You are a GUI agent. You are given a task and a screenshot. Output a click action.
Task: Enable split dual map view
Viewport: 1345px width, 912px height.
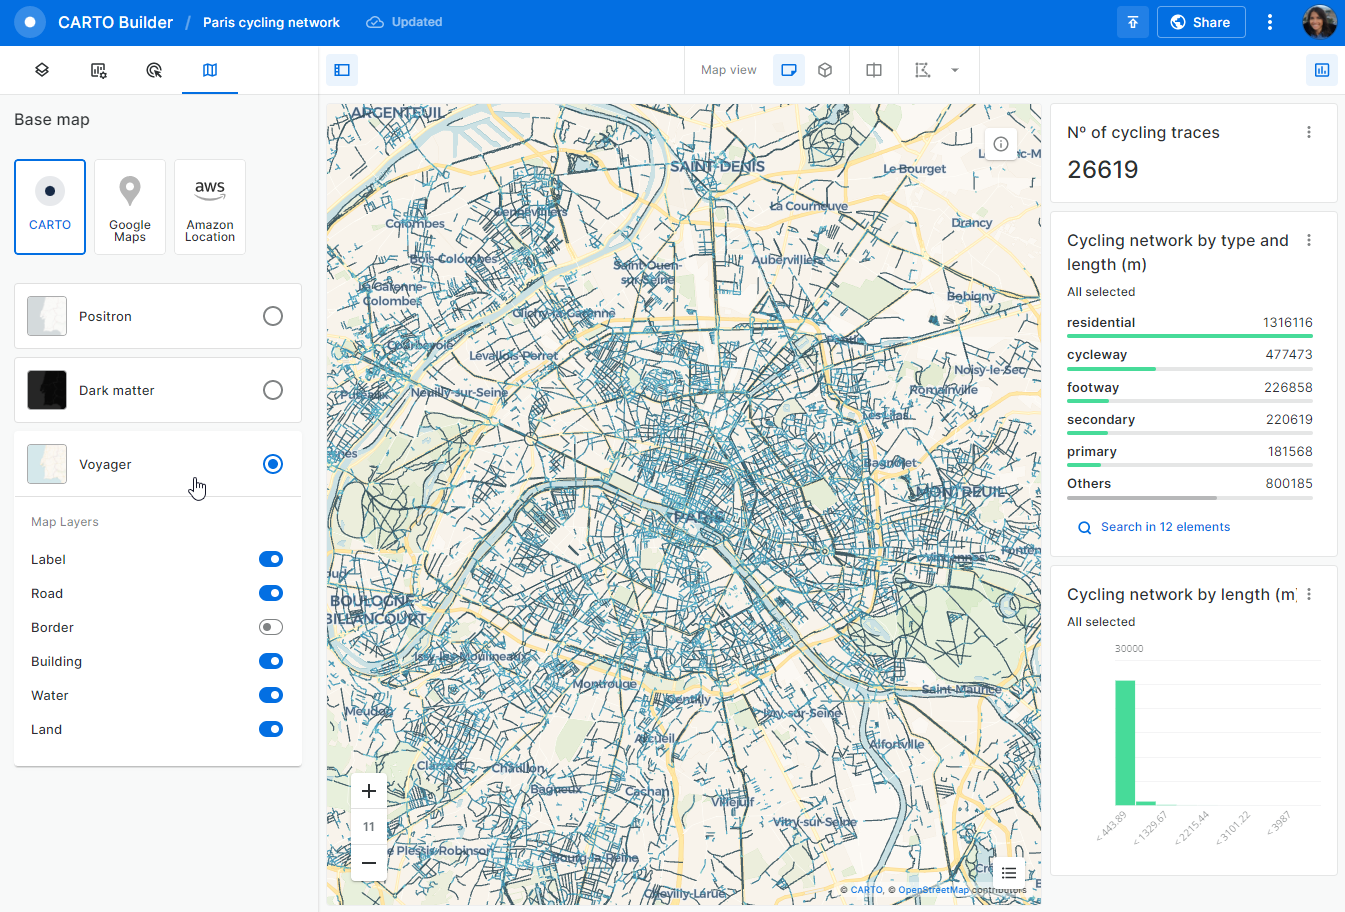tap(874, 70)
